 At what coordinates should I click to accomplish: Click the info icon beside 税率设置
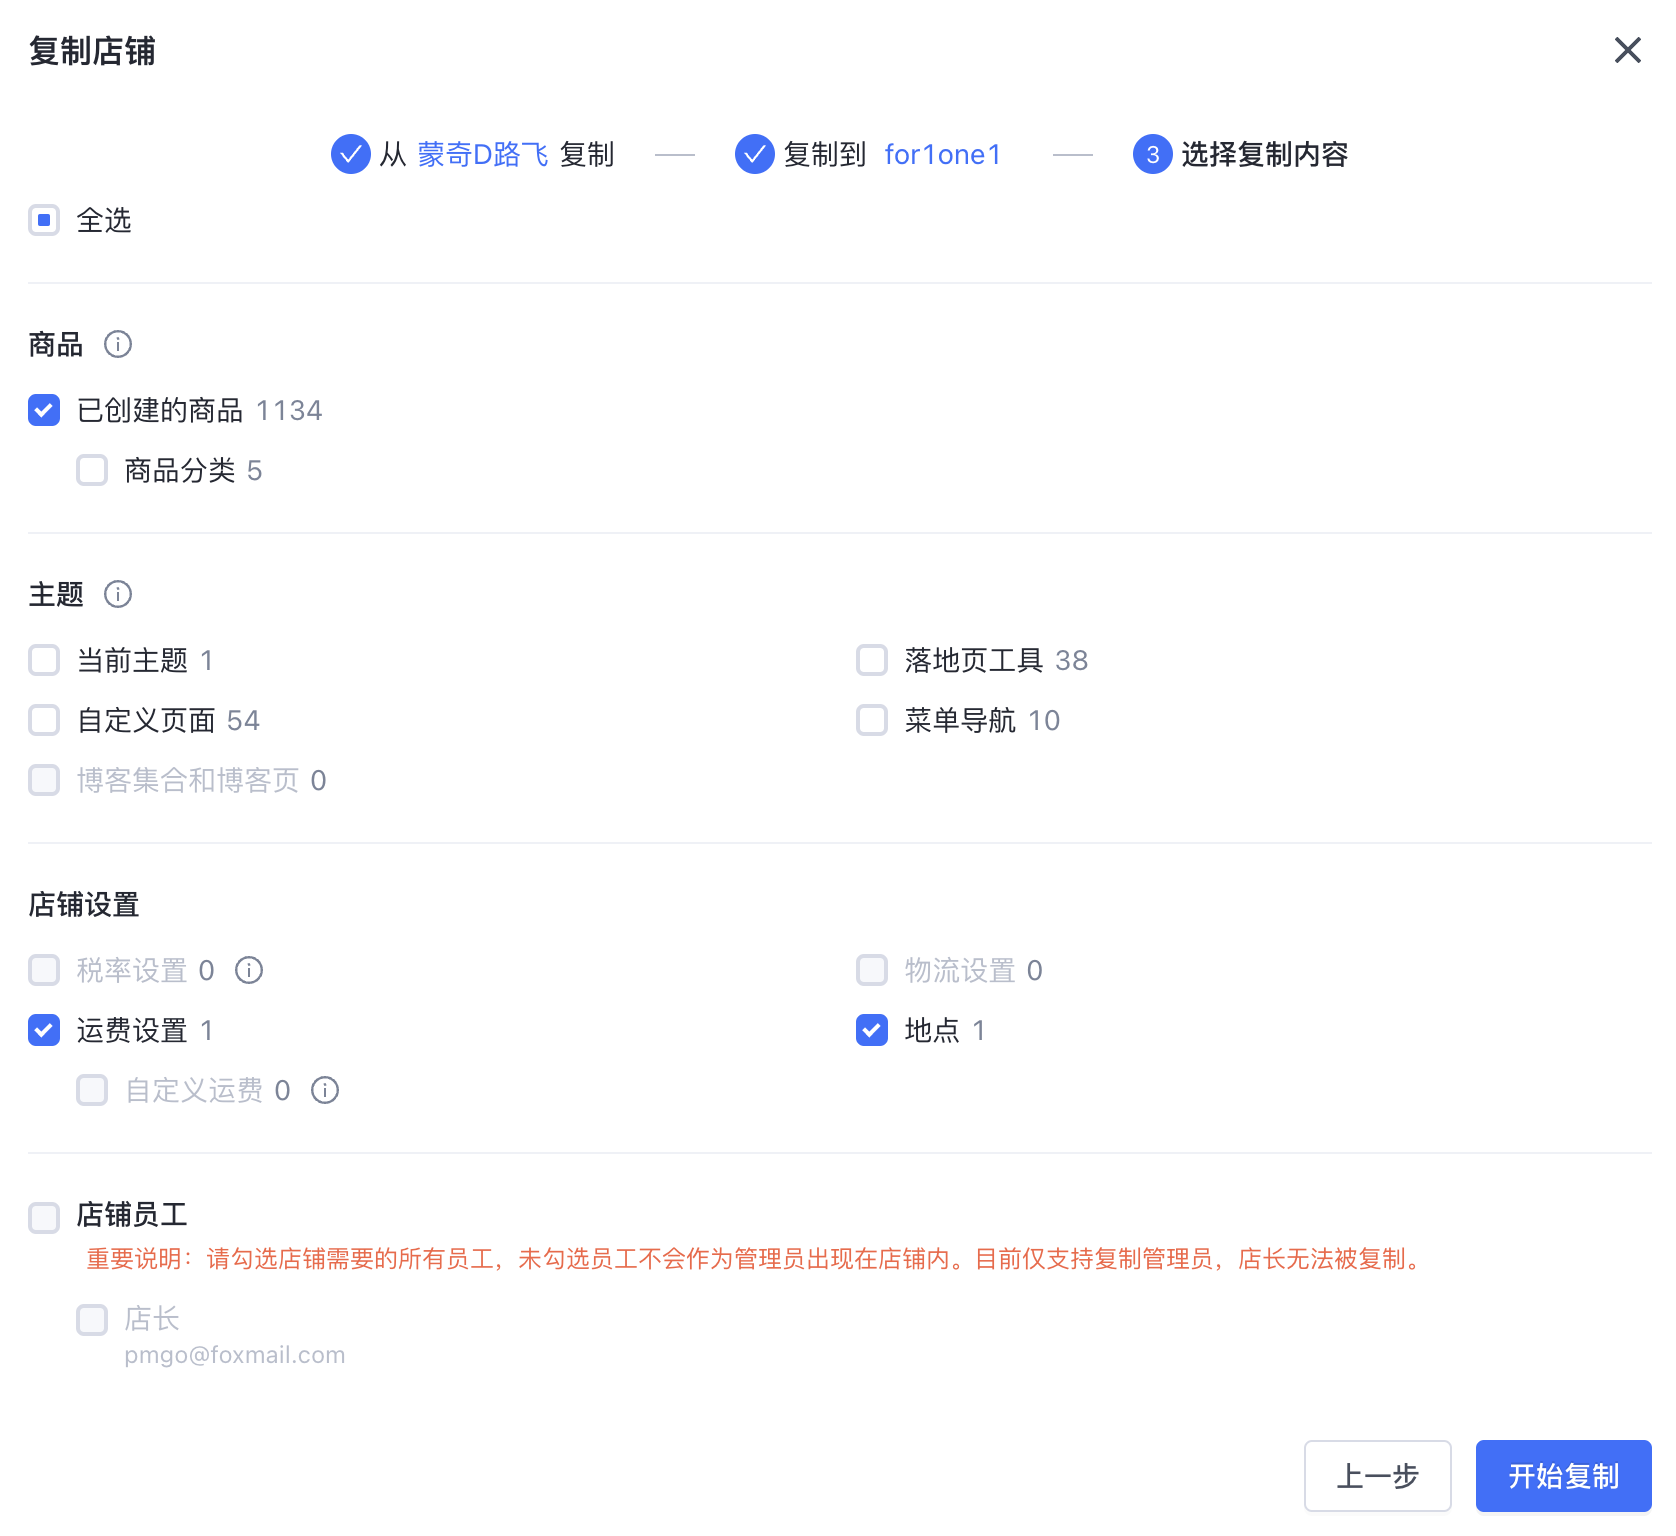tap(249, 970)
